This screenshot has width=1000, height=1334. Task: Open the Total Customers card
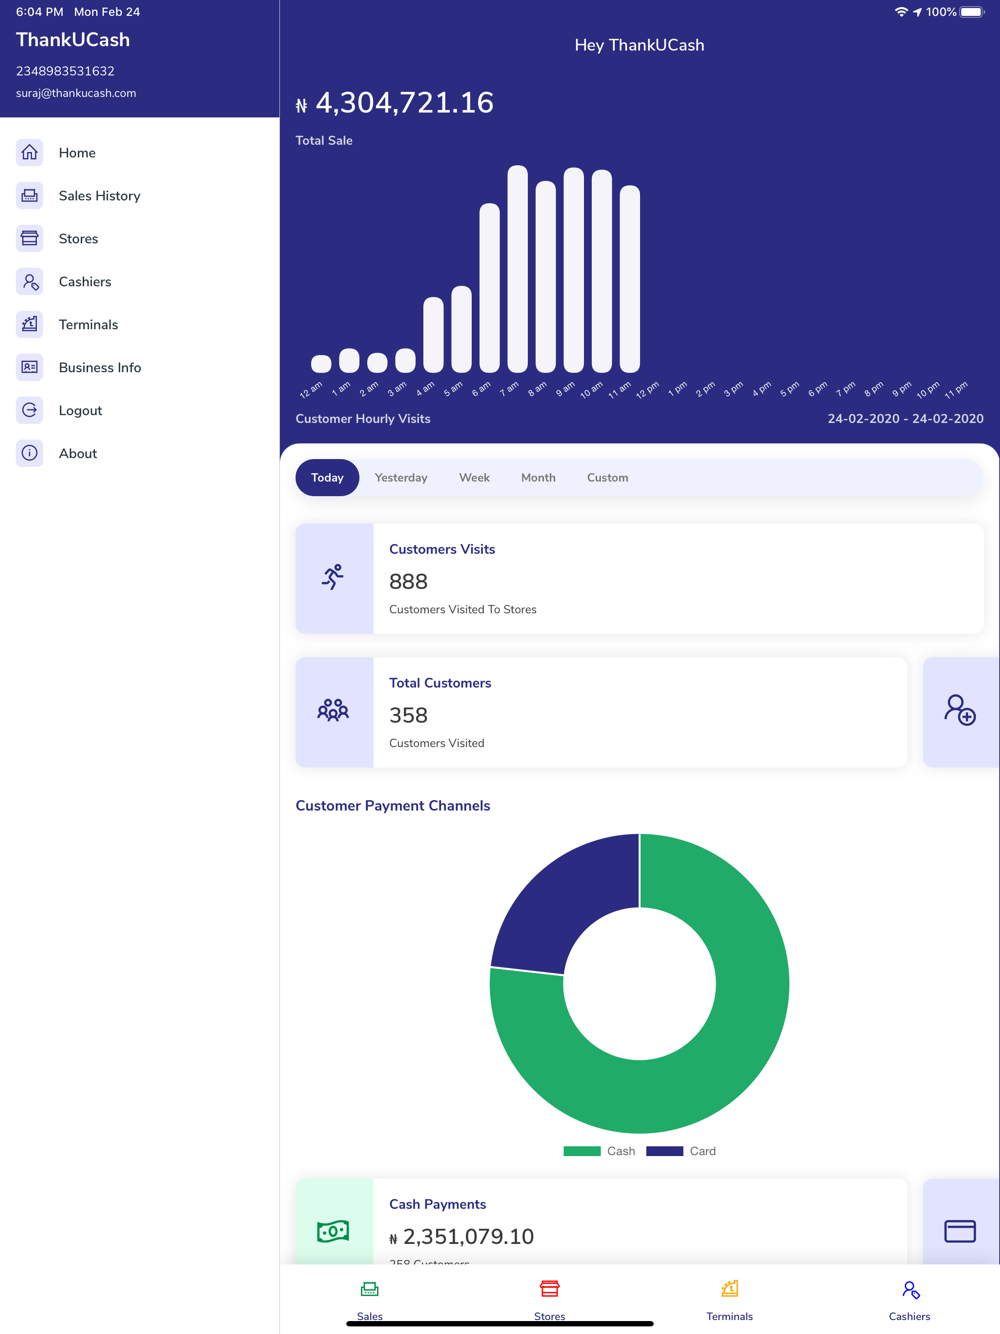tap(602, 712)
